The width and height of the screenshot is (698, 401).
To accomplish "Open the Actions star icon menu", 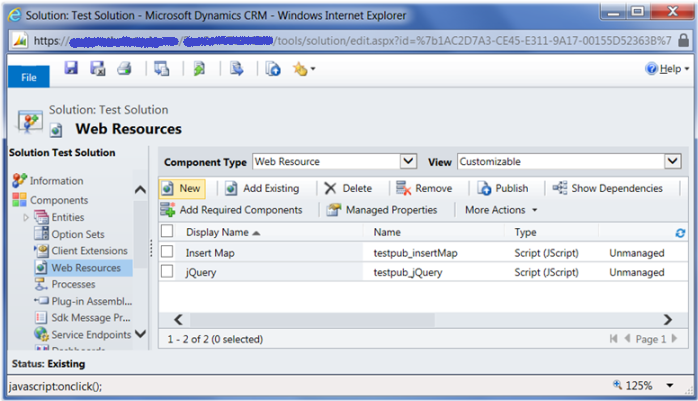I will tap(304, 69).
